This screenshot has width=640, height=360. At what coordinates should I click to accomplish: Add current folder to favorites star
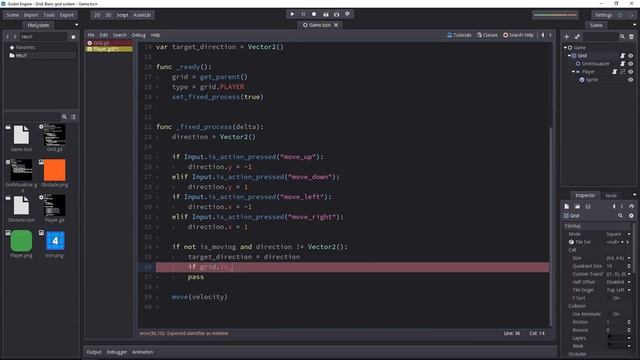click(73, 37)
